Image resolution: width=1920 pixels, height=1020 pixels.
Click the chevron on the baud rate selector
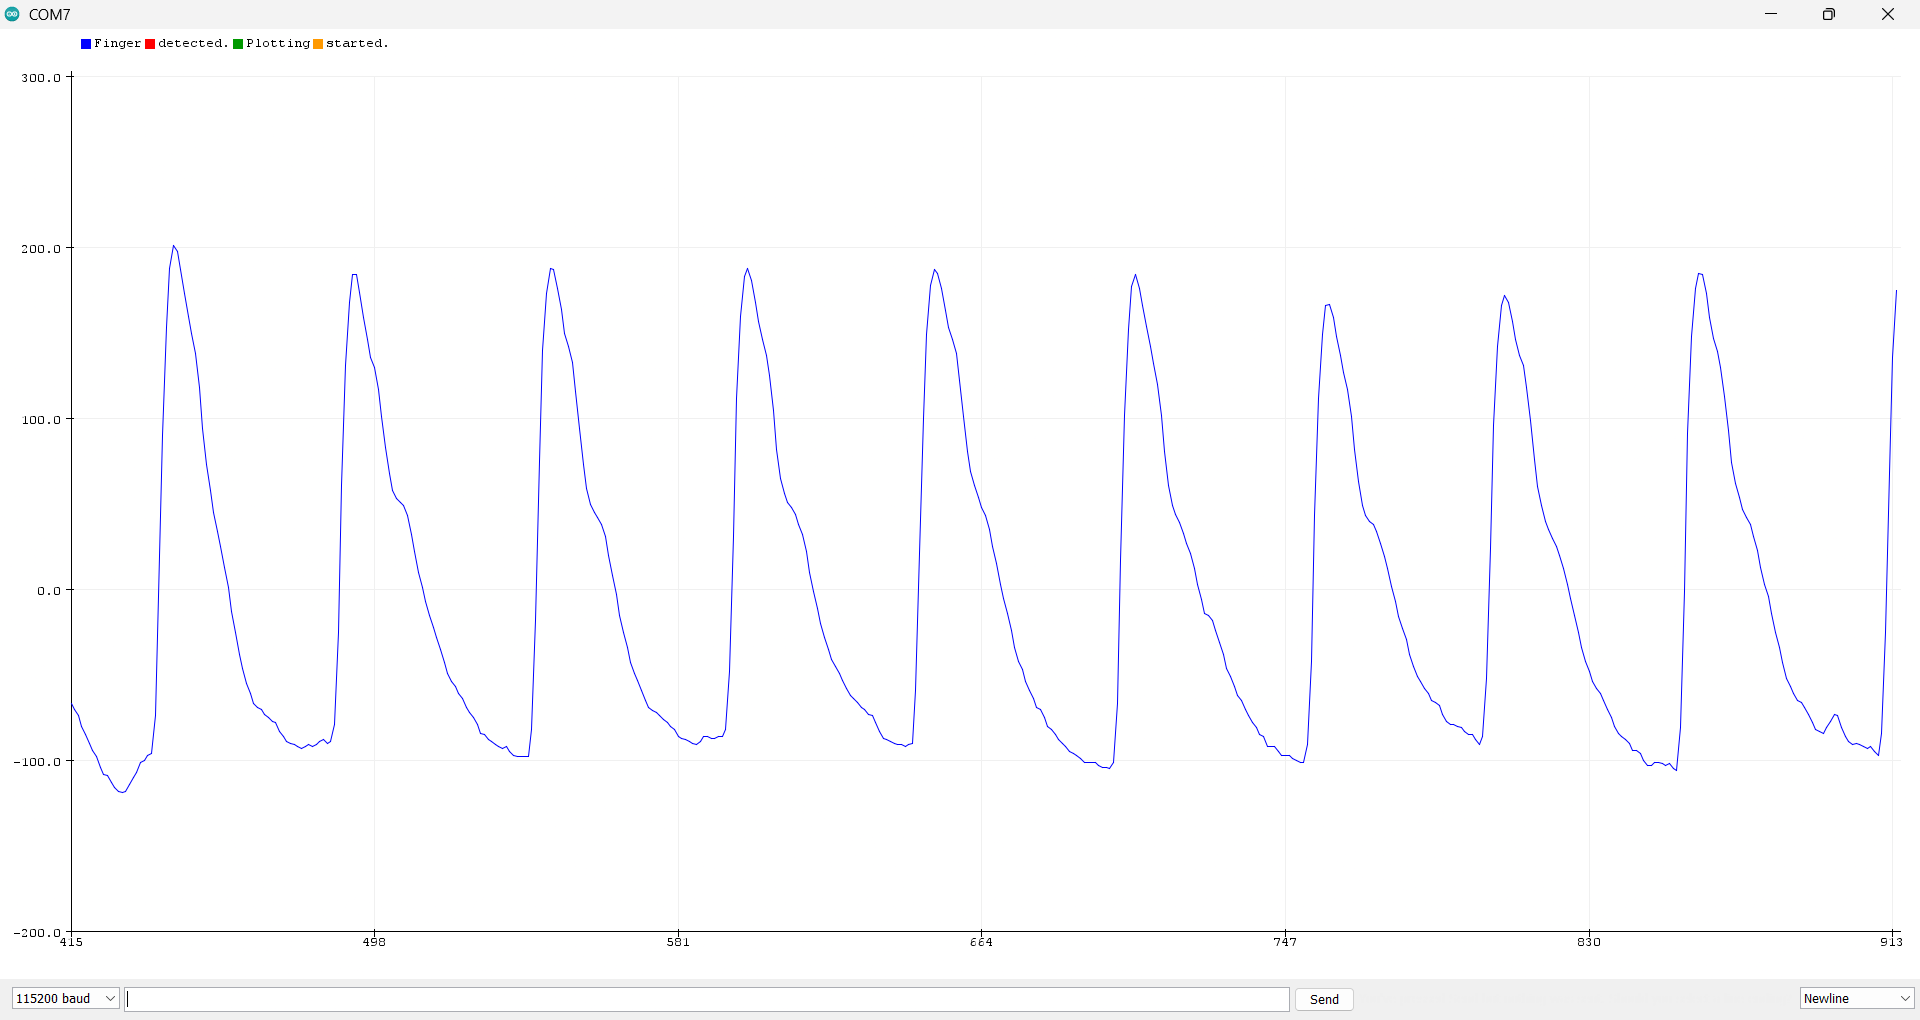107,998
